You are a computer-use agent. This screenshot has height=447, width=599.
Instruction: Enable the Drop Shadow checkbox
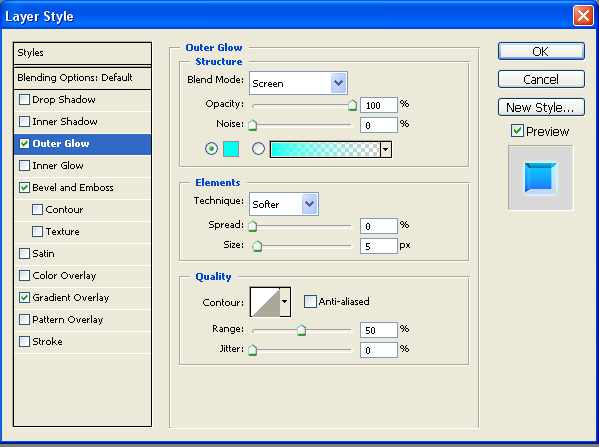click(x=24, y=100)
